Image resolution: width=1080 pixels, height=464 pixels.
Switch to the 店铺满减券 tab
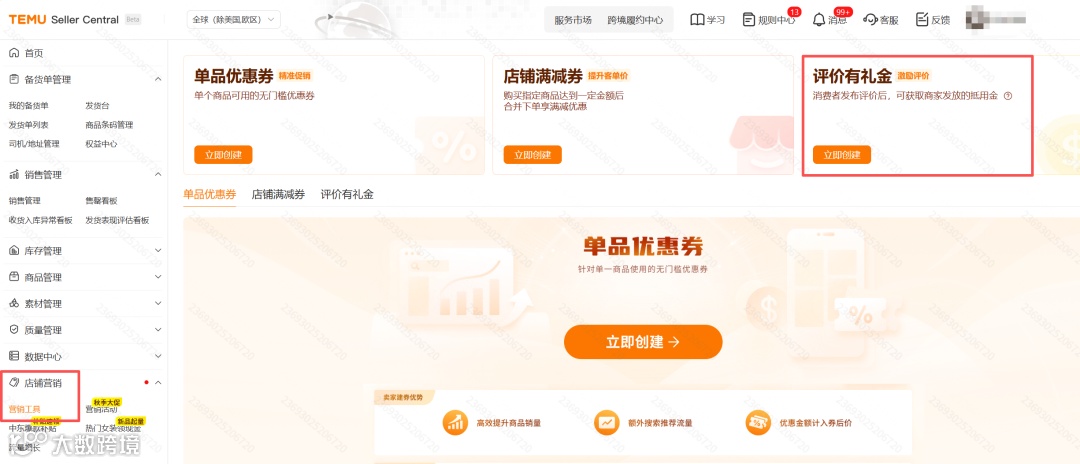point(278,195)
